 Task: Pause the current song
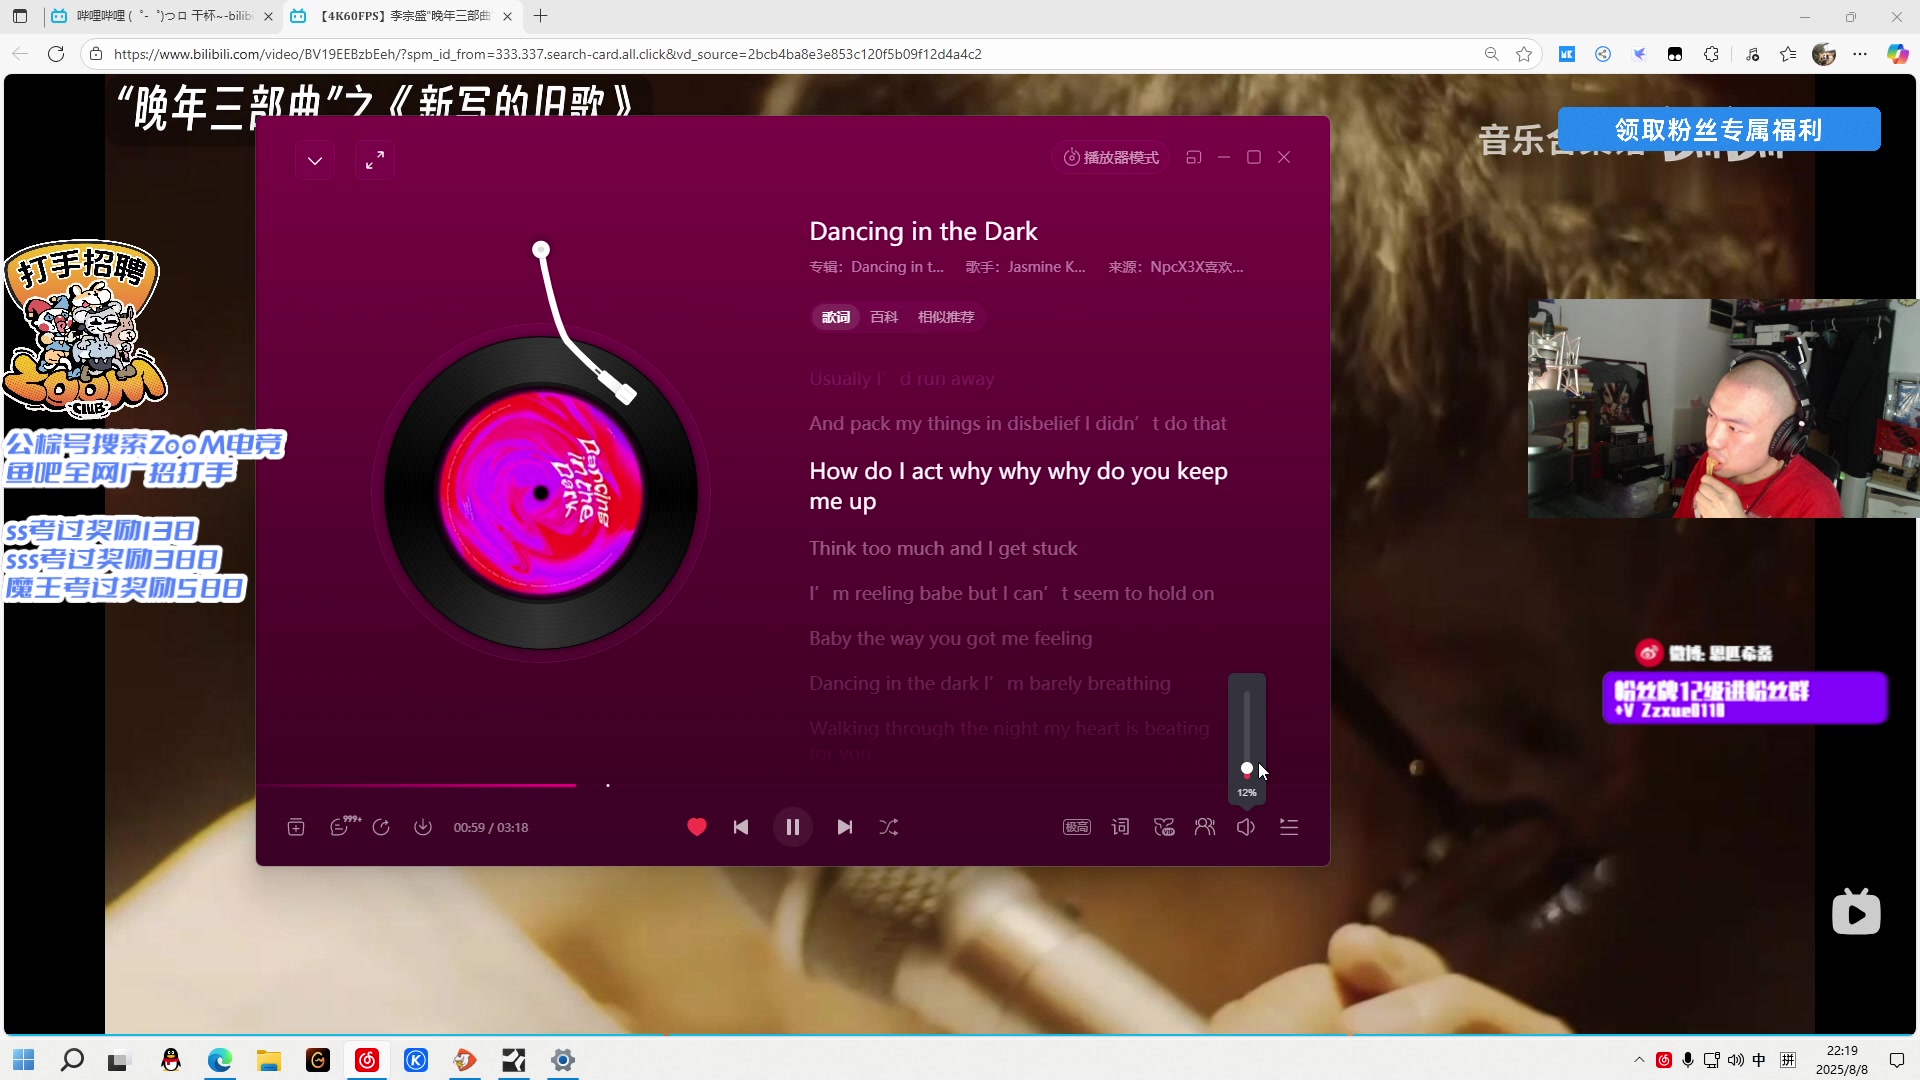pos(793,828)
